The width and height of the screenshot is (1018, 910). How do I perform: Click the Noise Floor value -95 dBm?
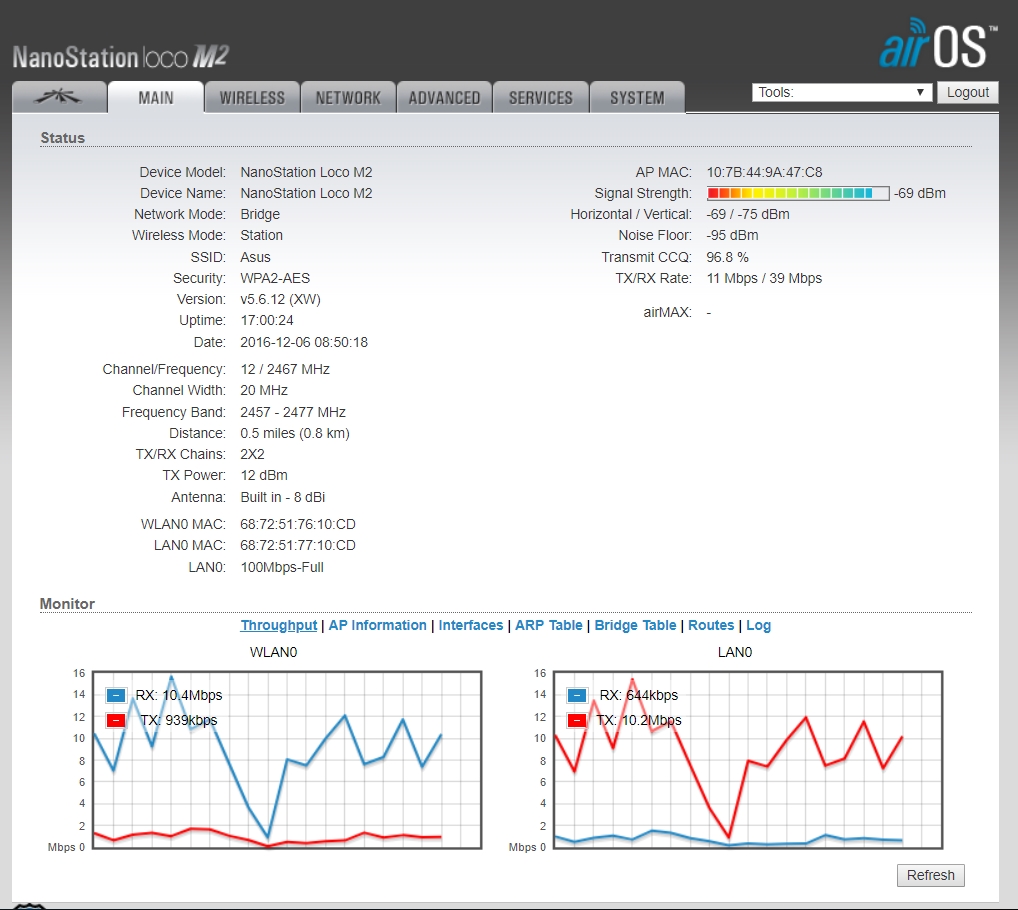tap(732, 235)
